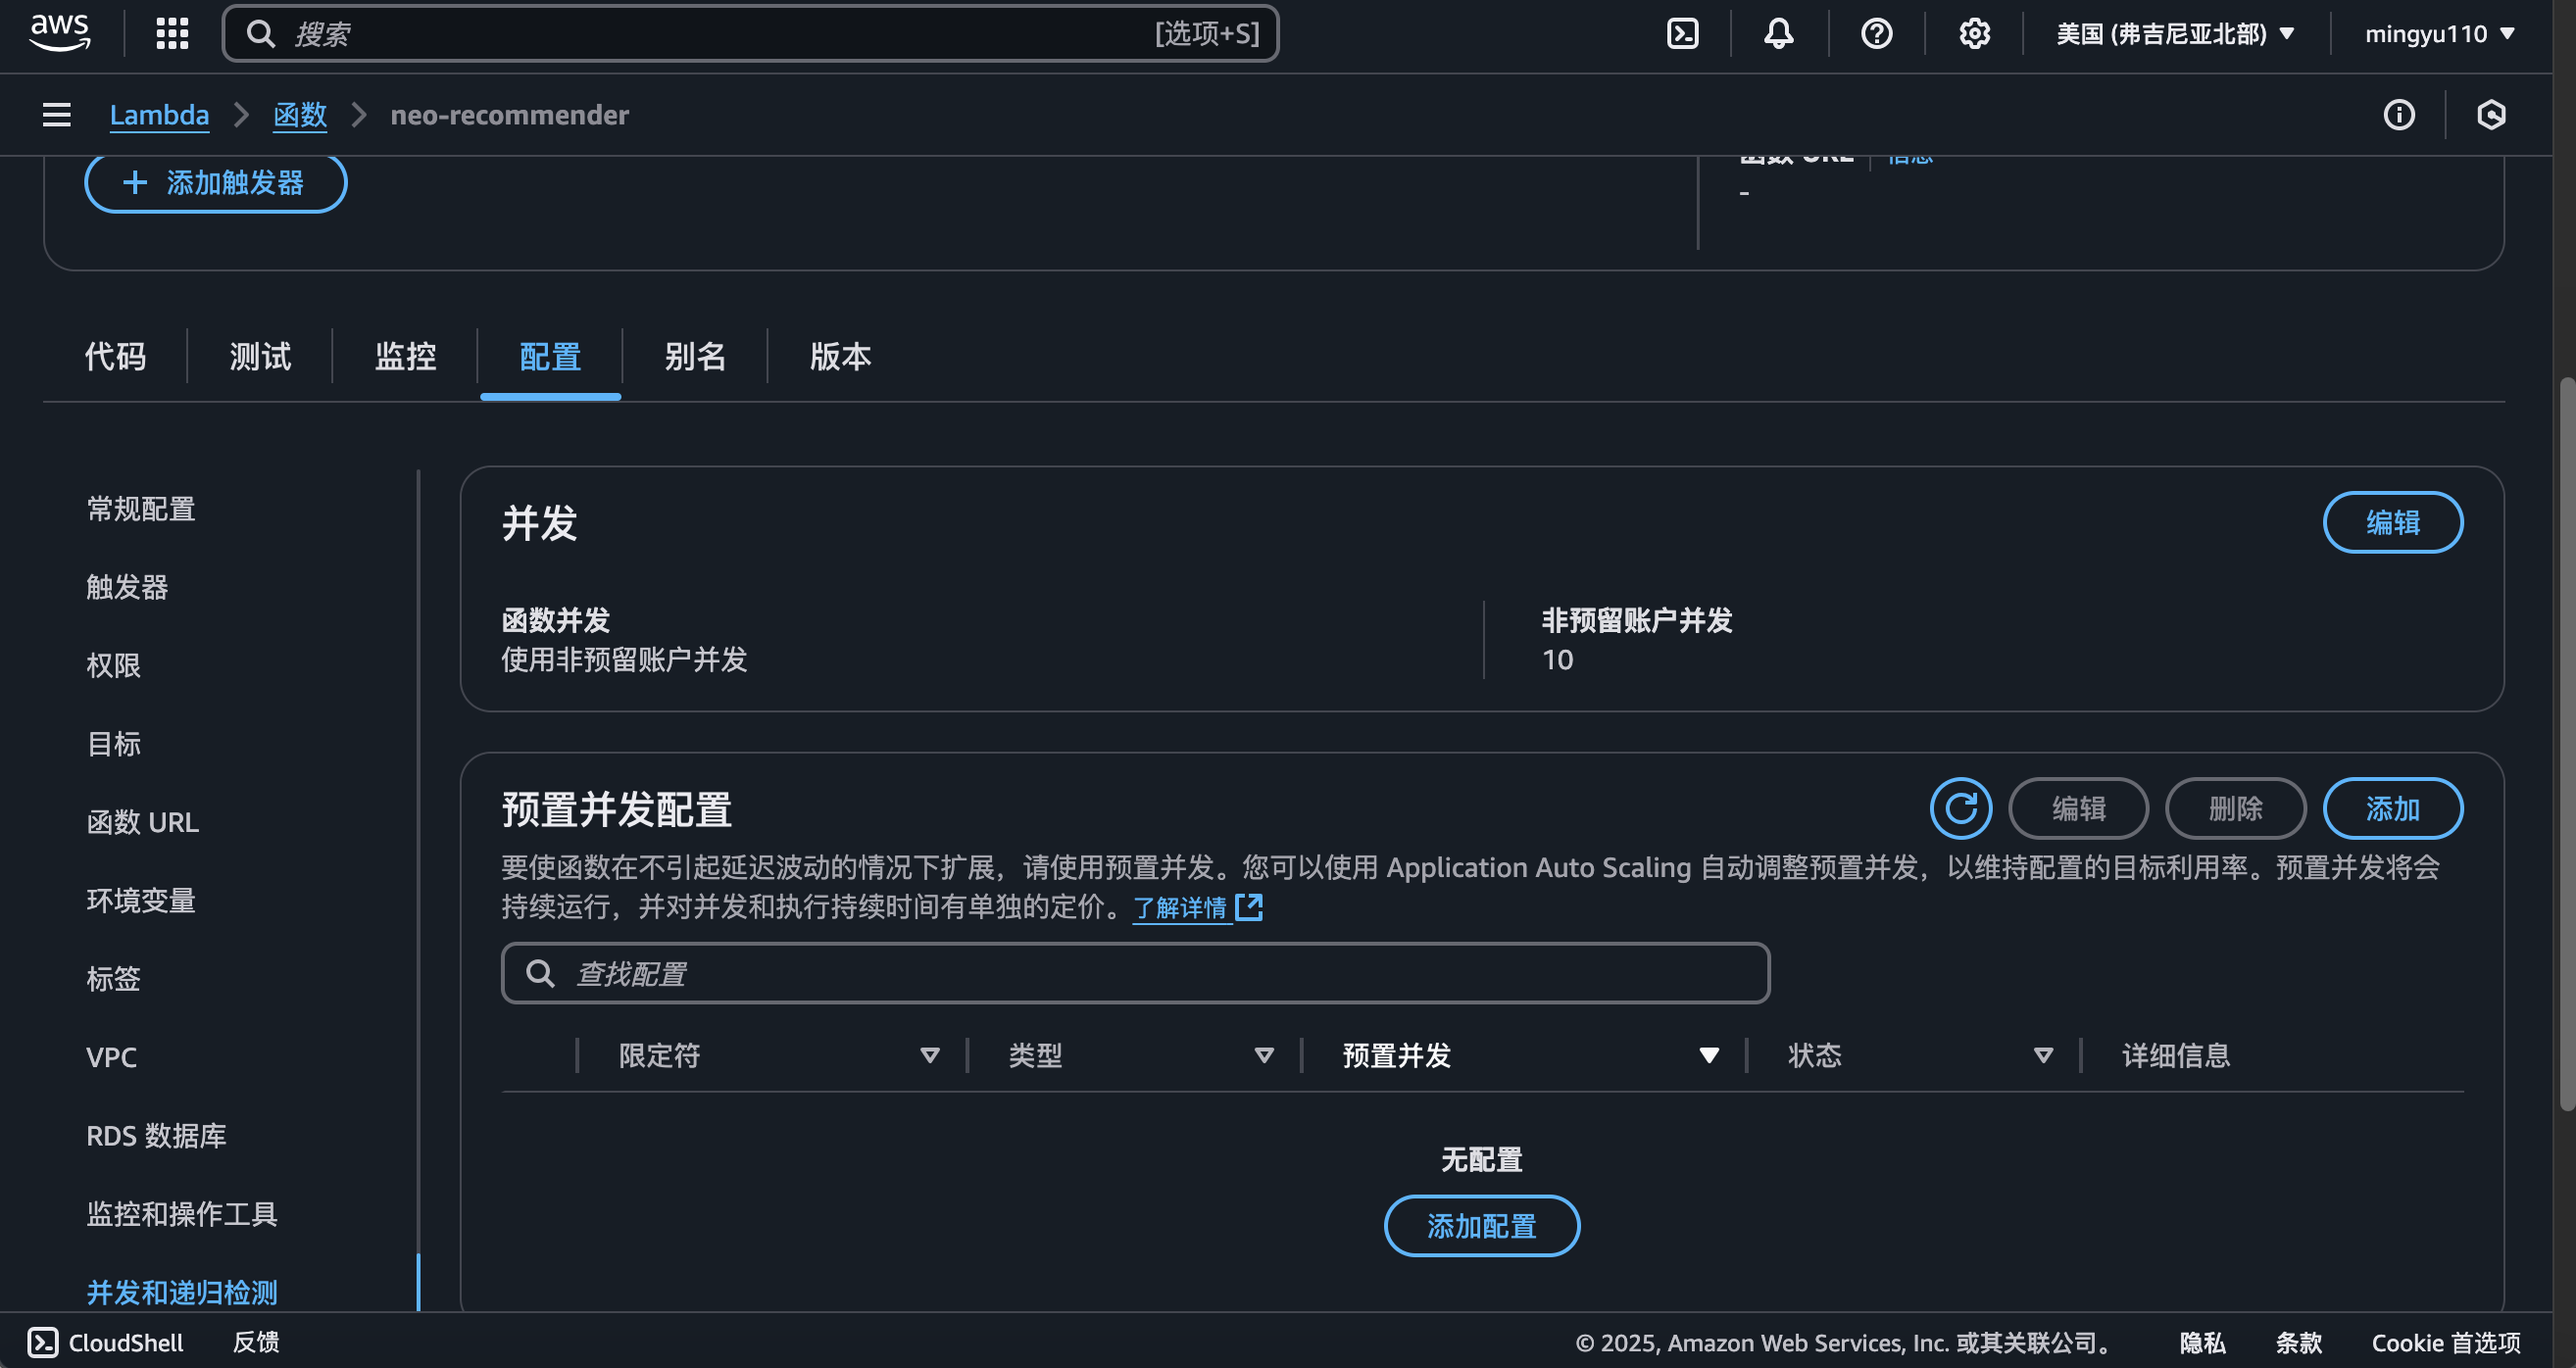Open settings gear in top bar
The width and height of the screenshot is (2576, 1368).
pyautogui.click(x=1974, y=33)
